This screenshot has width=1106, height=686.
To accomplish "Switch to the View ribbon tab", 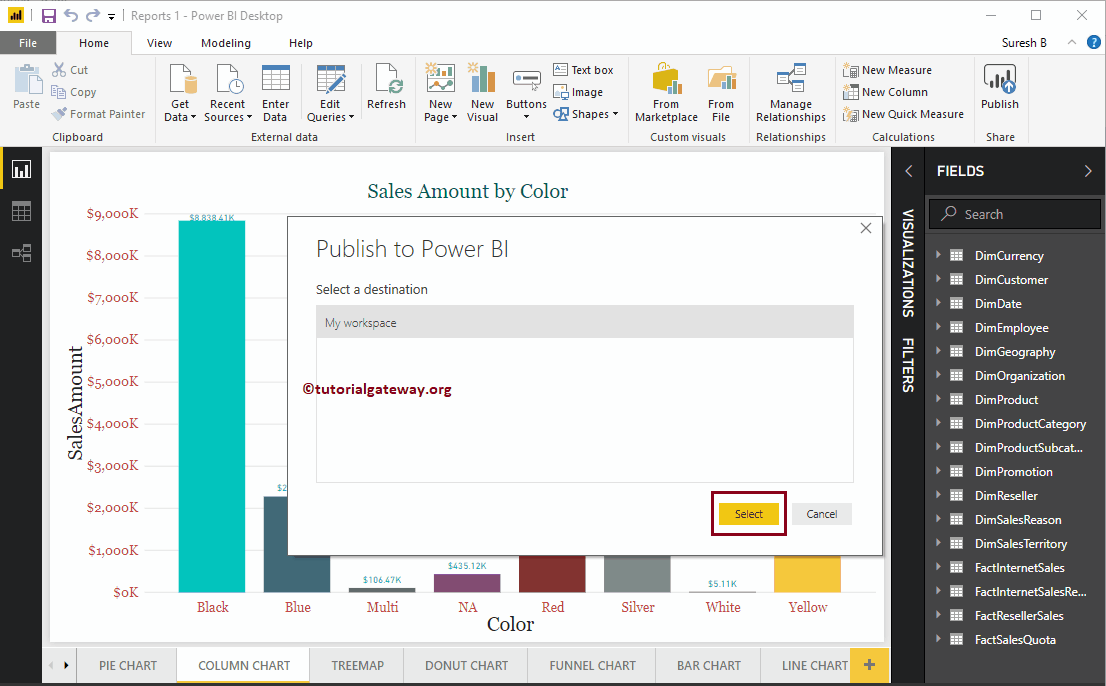I will [159, 43].
